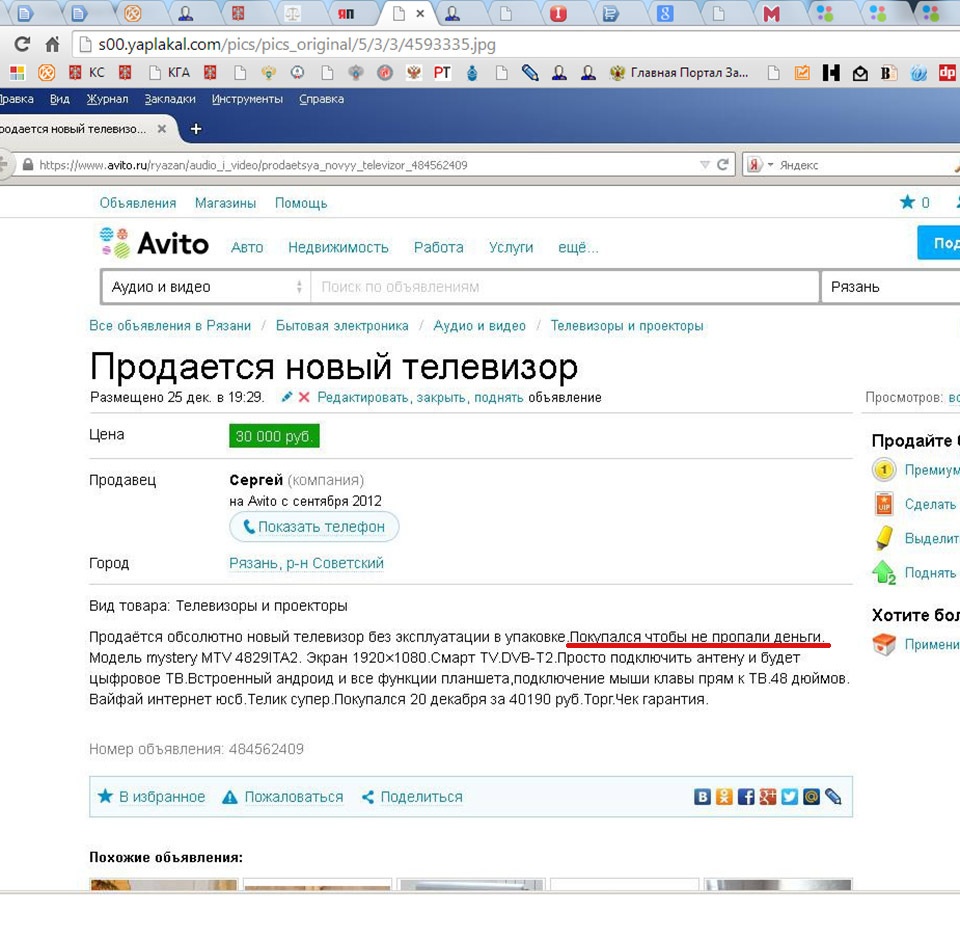Share the ad on Google Plus
Screen dimensions: 960x940
click(x=768, y=796)
